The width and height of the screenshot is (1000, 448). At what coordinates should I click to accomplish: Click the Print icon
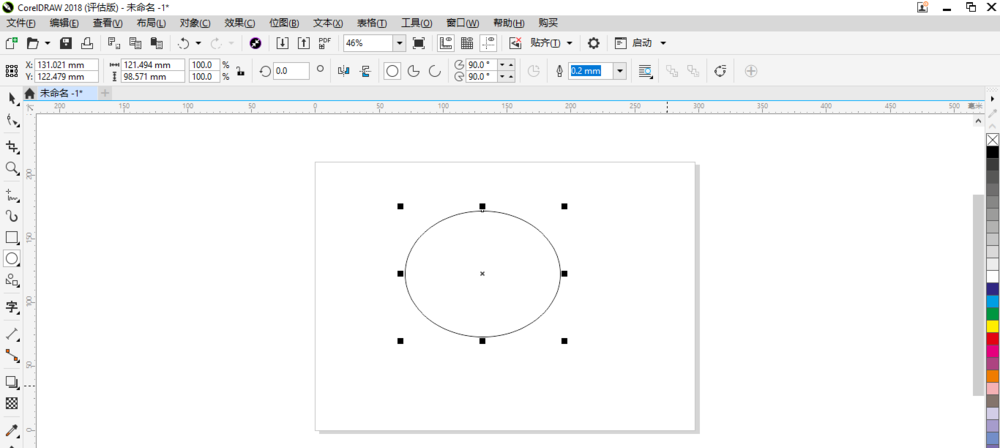[87, 43]
